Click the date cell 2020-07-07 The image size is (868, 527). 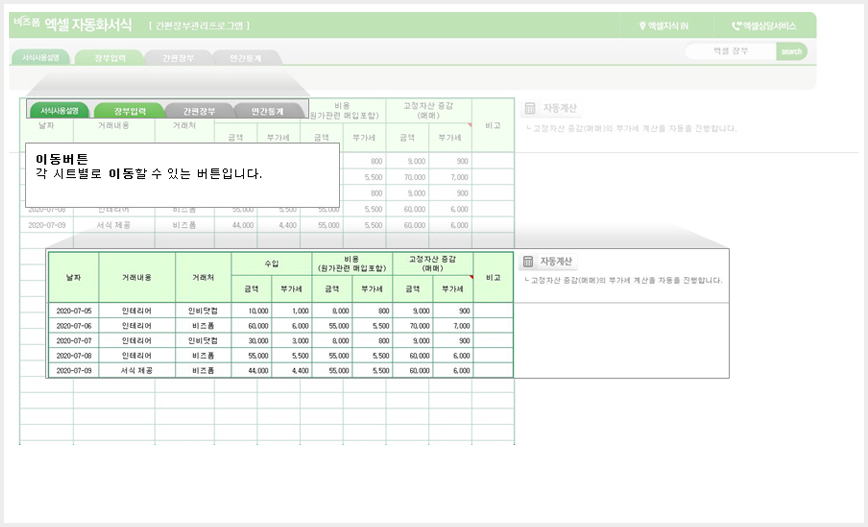[74, 340]
